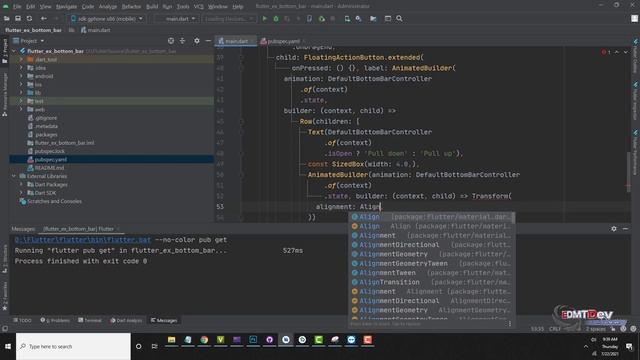This screenshot has height=360, width=640.
Task: Hide the Messages panel with minus icon
Action: click(x=625, y=229)
